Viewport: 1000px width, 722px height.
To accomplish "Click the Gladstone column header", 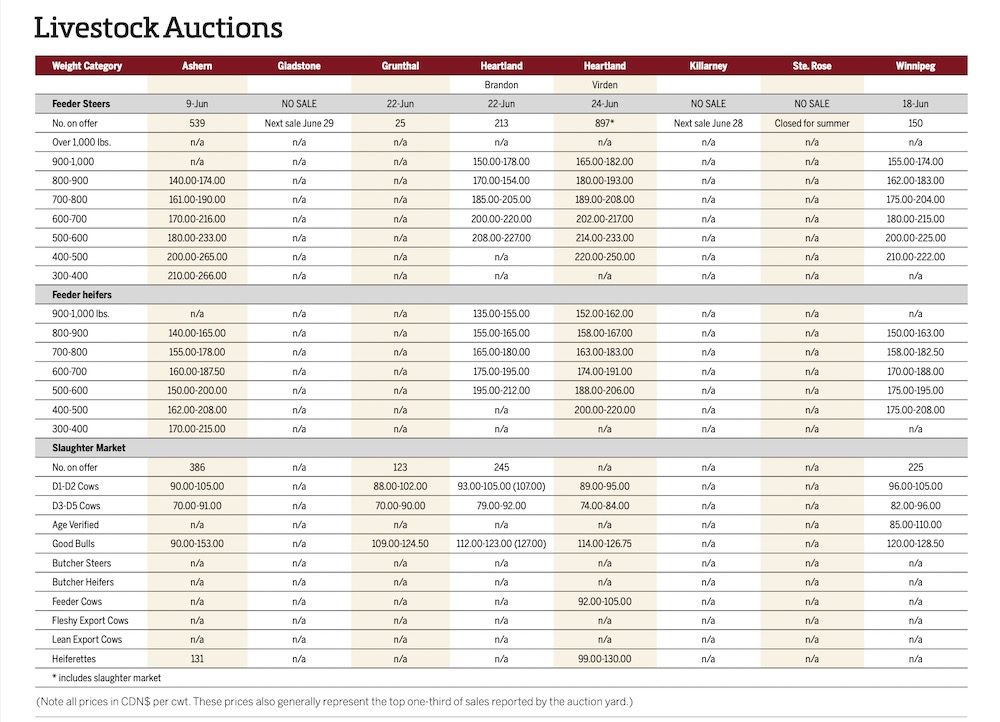I will click(299, 66).
